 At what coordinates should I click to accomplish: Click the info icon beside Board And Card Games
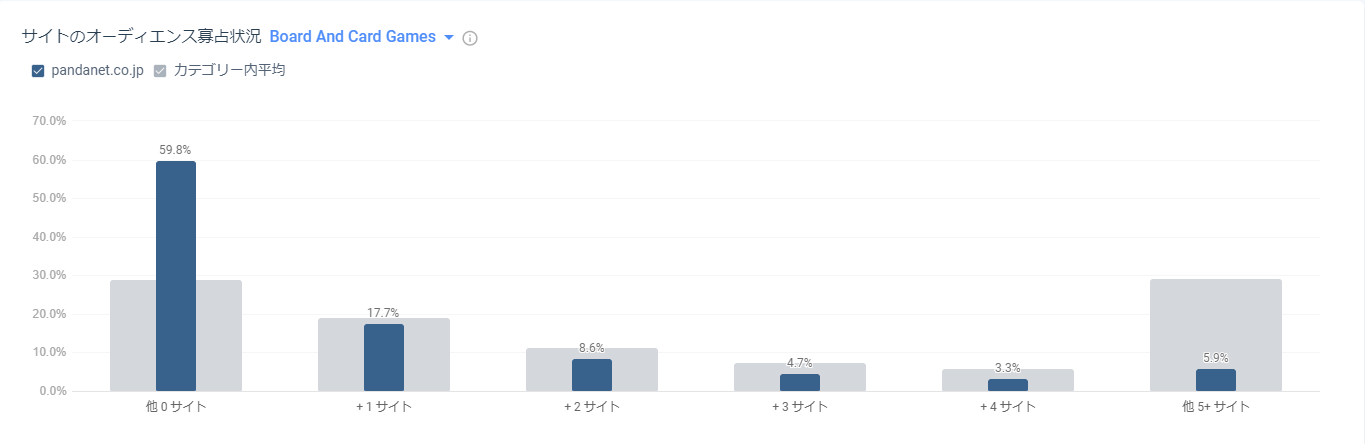click(x=470, y=38)
